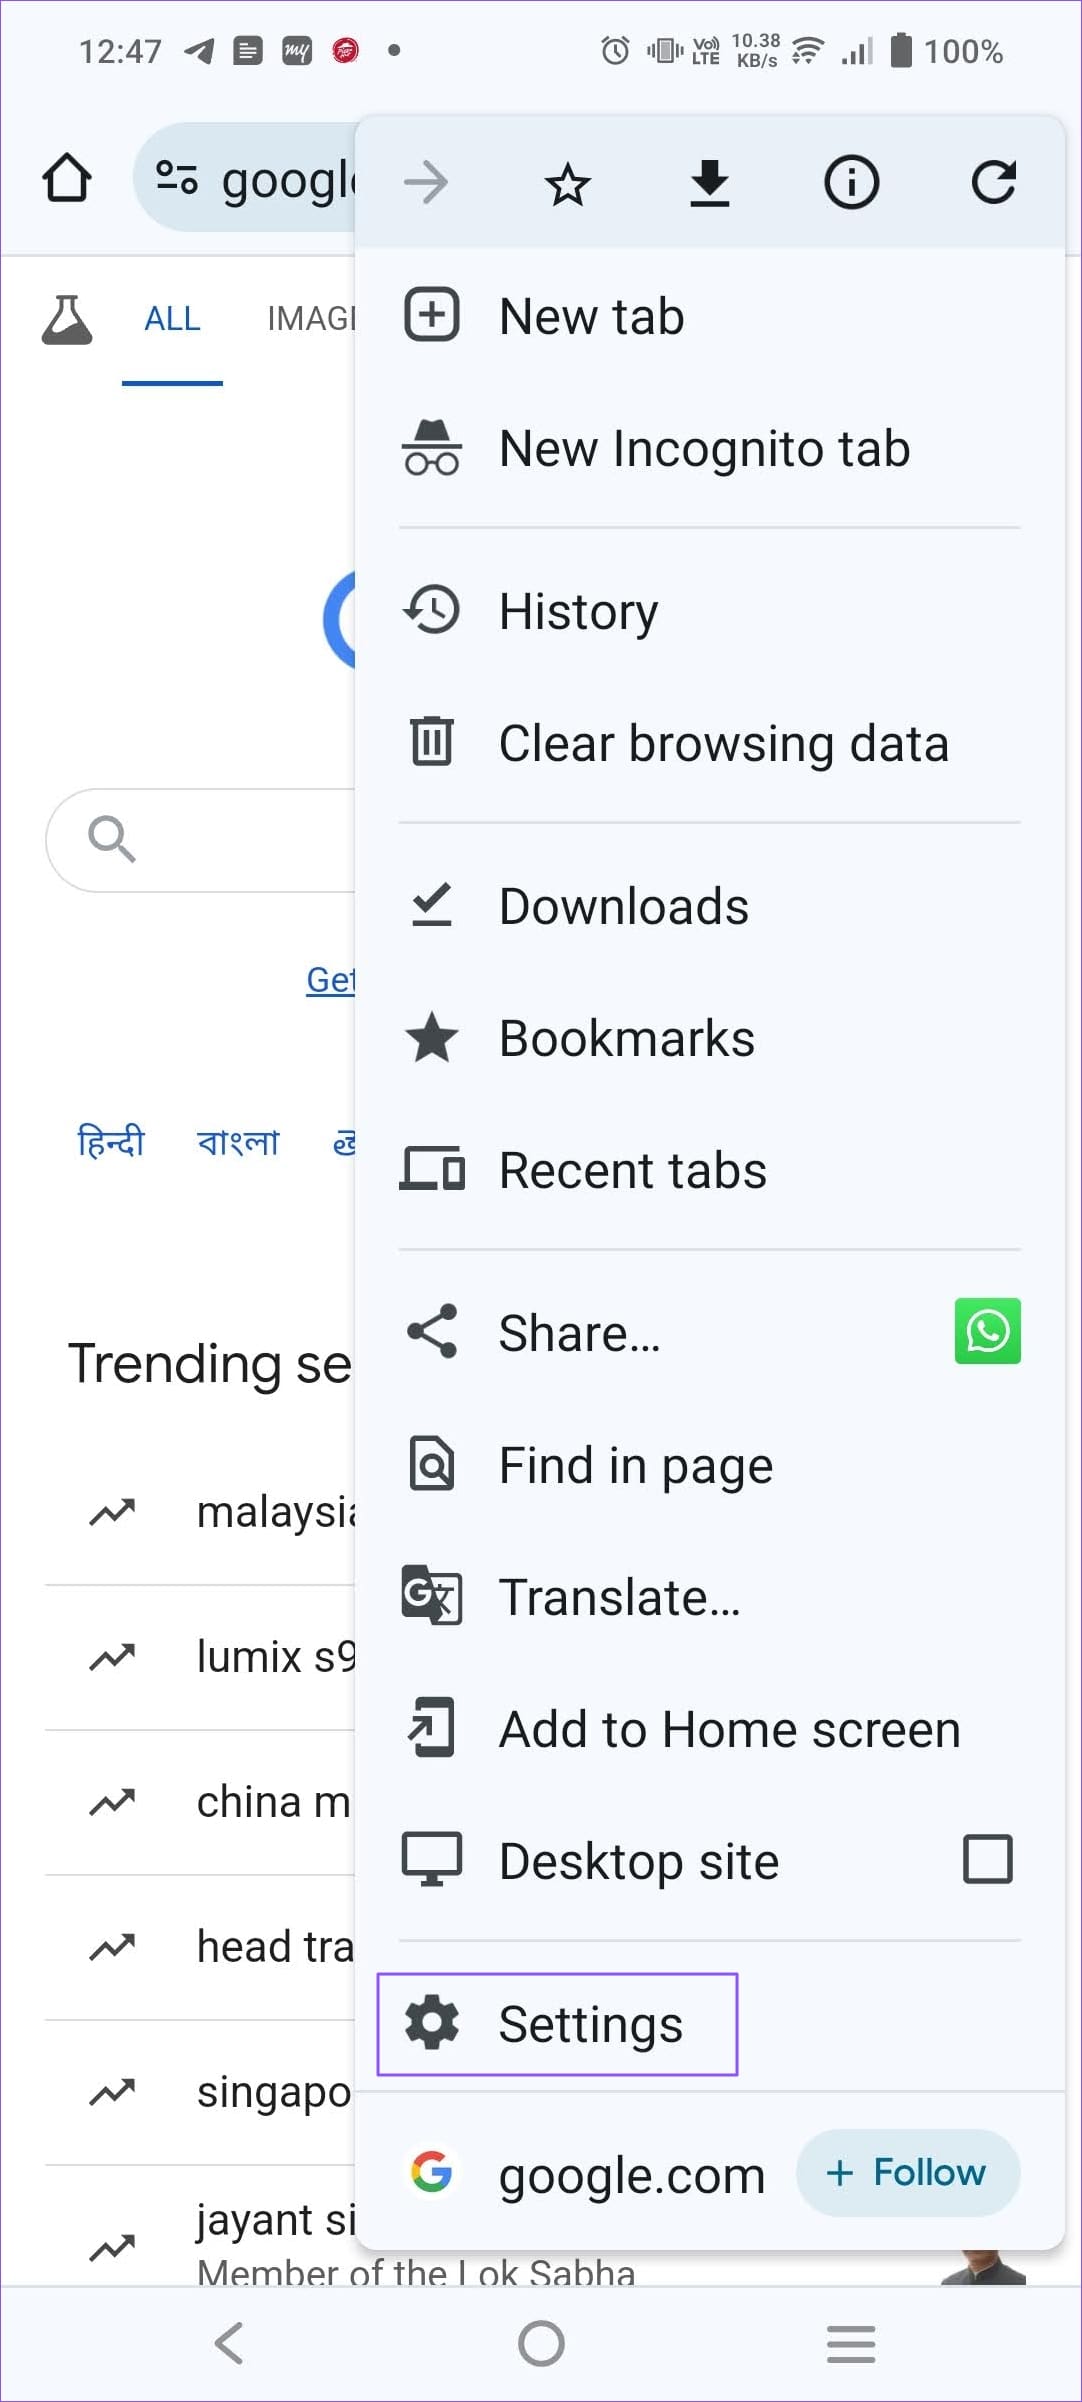The width and height of the screenshot is (1082, 2402).
Task: Download this page using the download icon
Action: (x=710, y=181)
